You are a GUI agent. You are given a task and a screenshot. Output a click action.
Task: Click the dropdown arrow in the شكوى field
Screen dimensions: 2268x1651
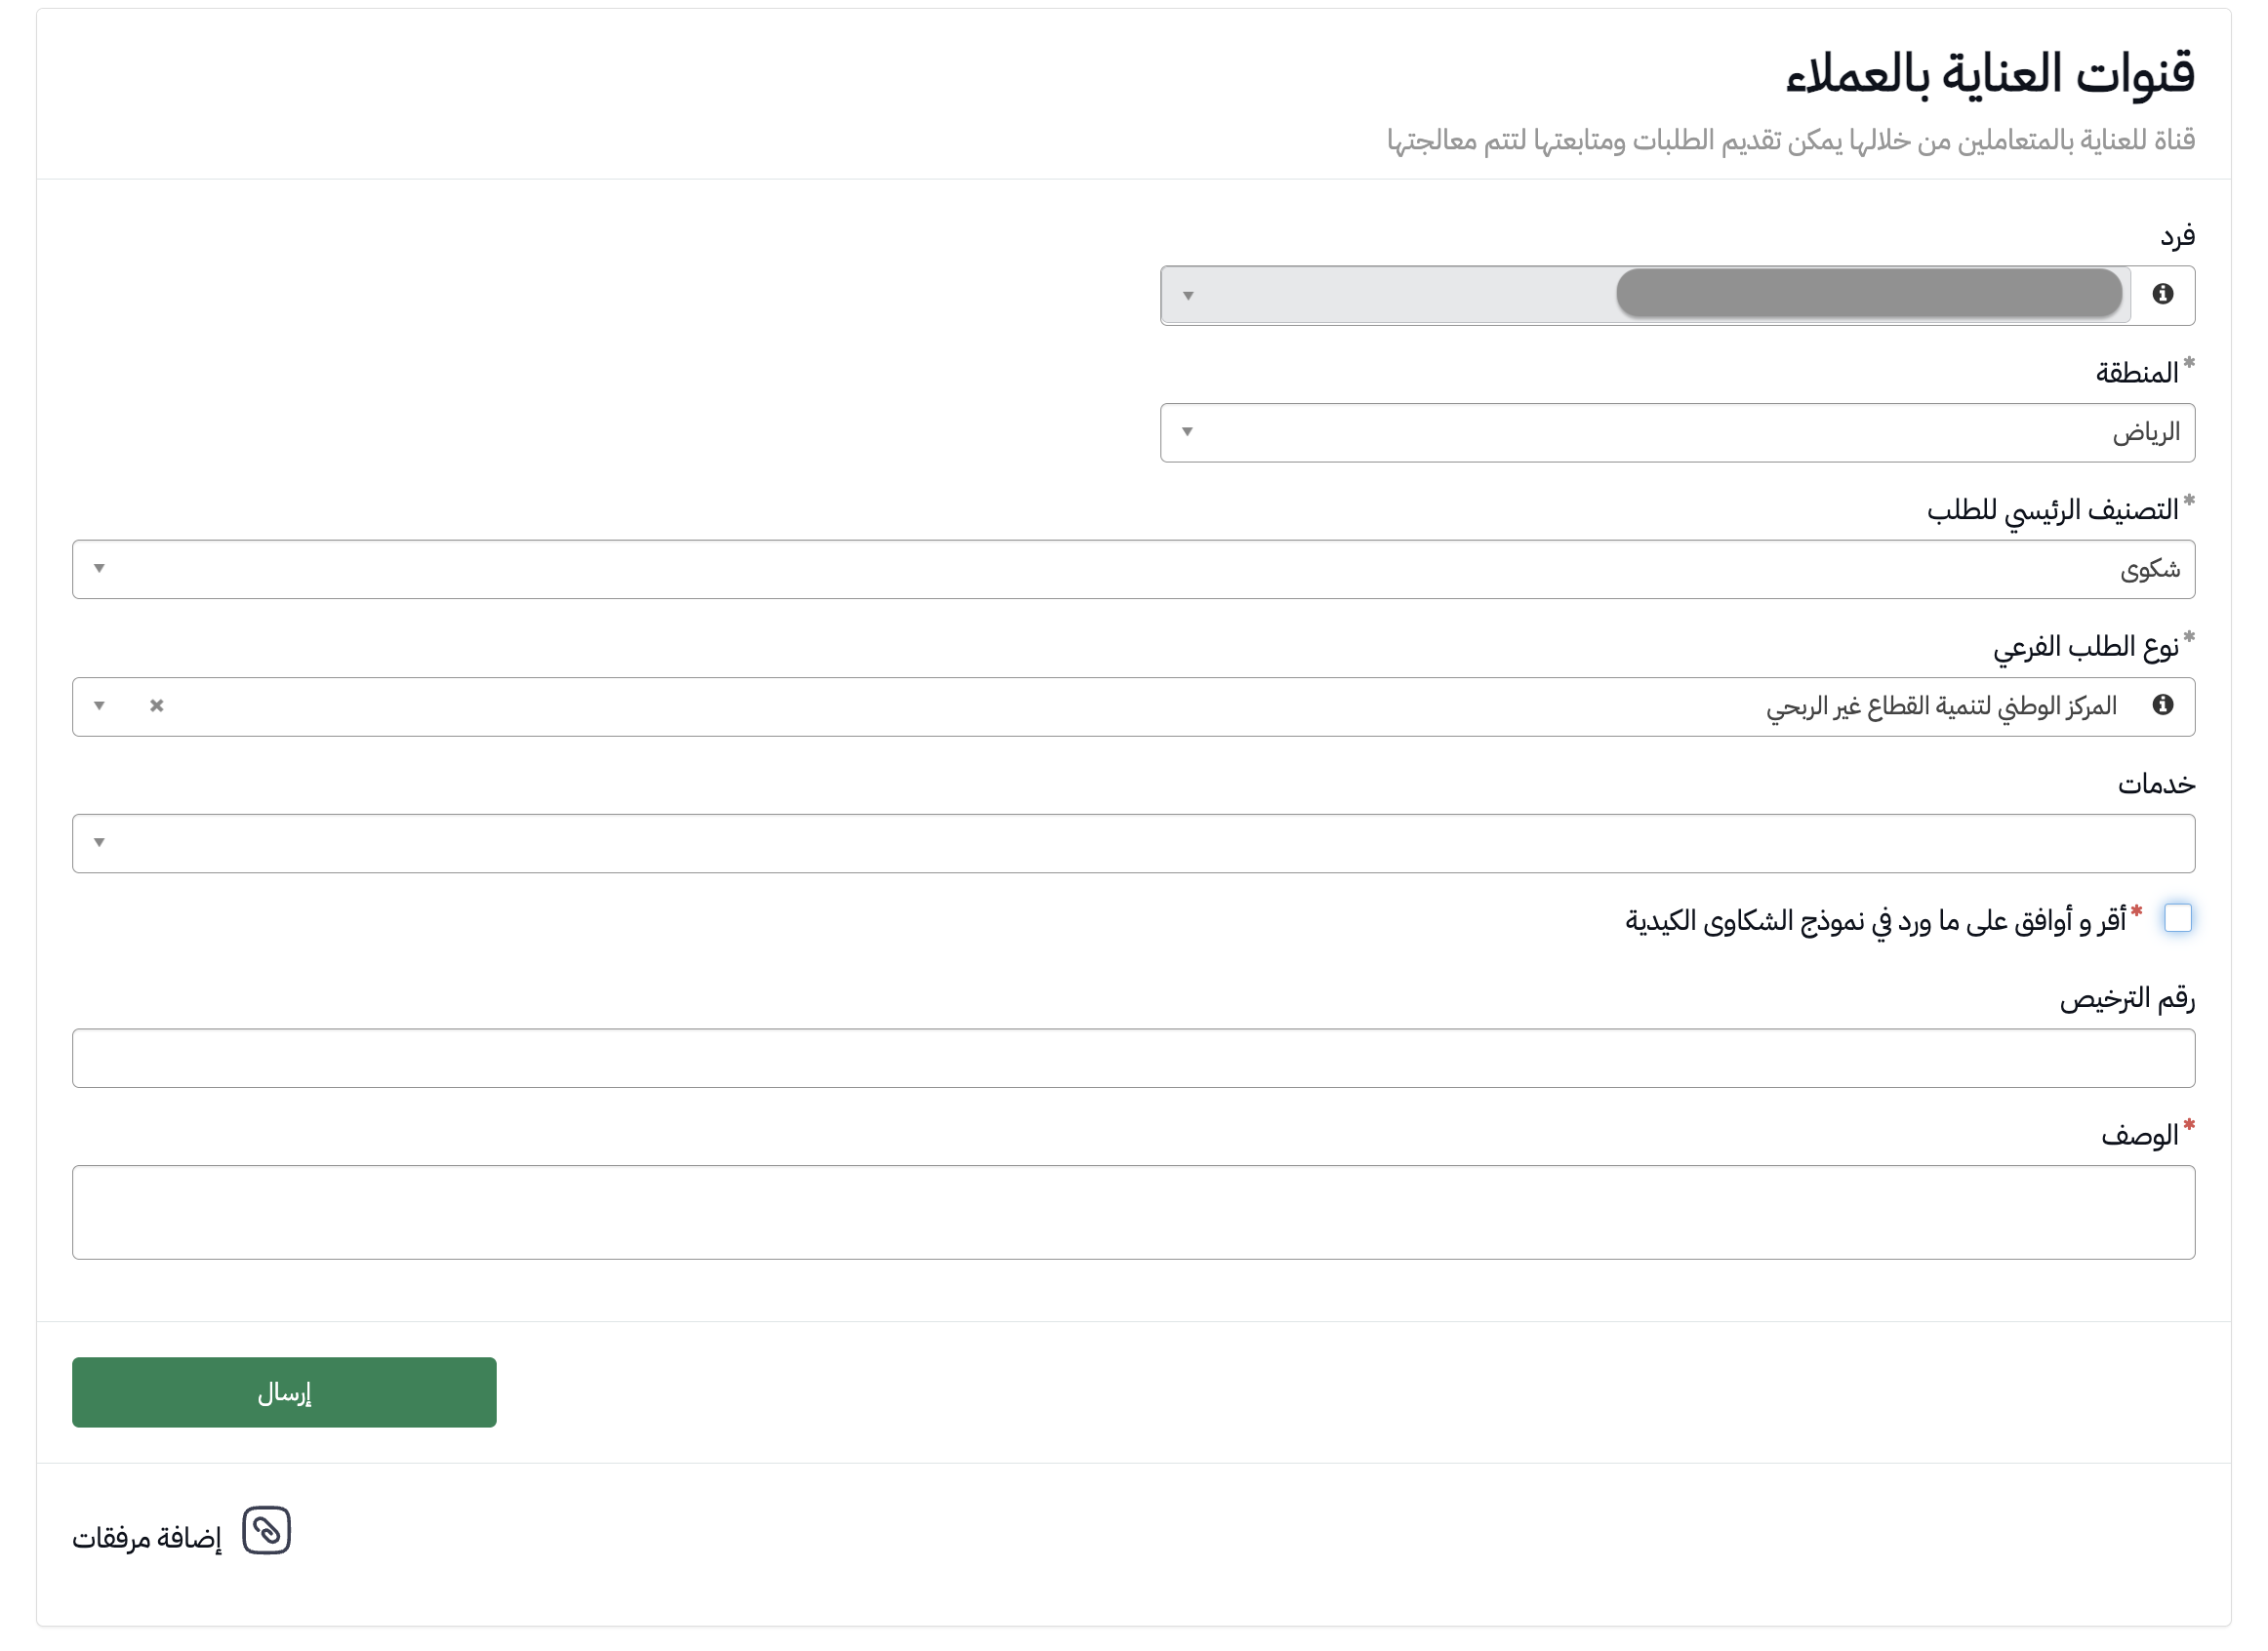98,568
